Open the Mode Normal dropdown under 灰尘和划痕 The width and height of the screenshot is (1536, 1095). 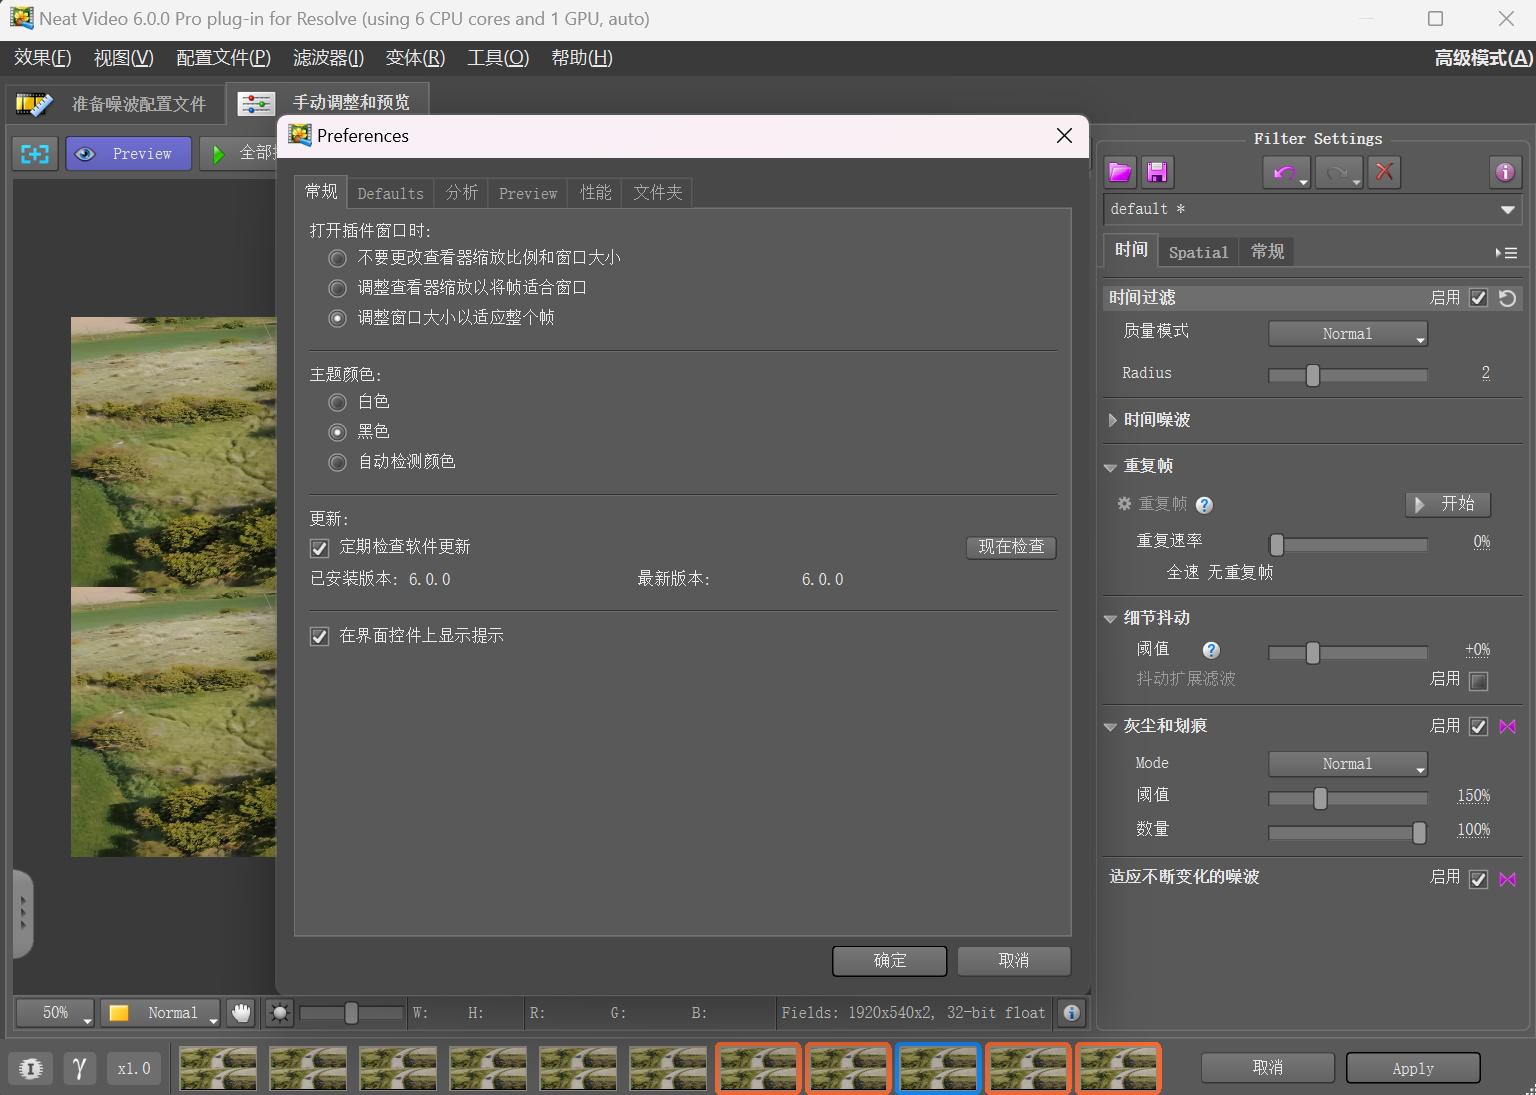point(1348,764)
